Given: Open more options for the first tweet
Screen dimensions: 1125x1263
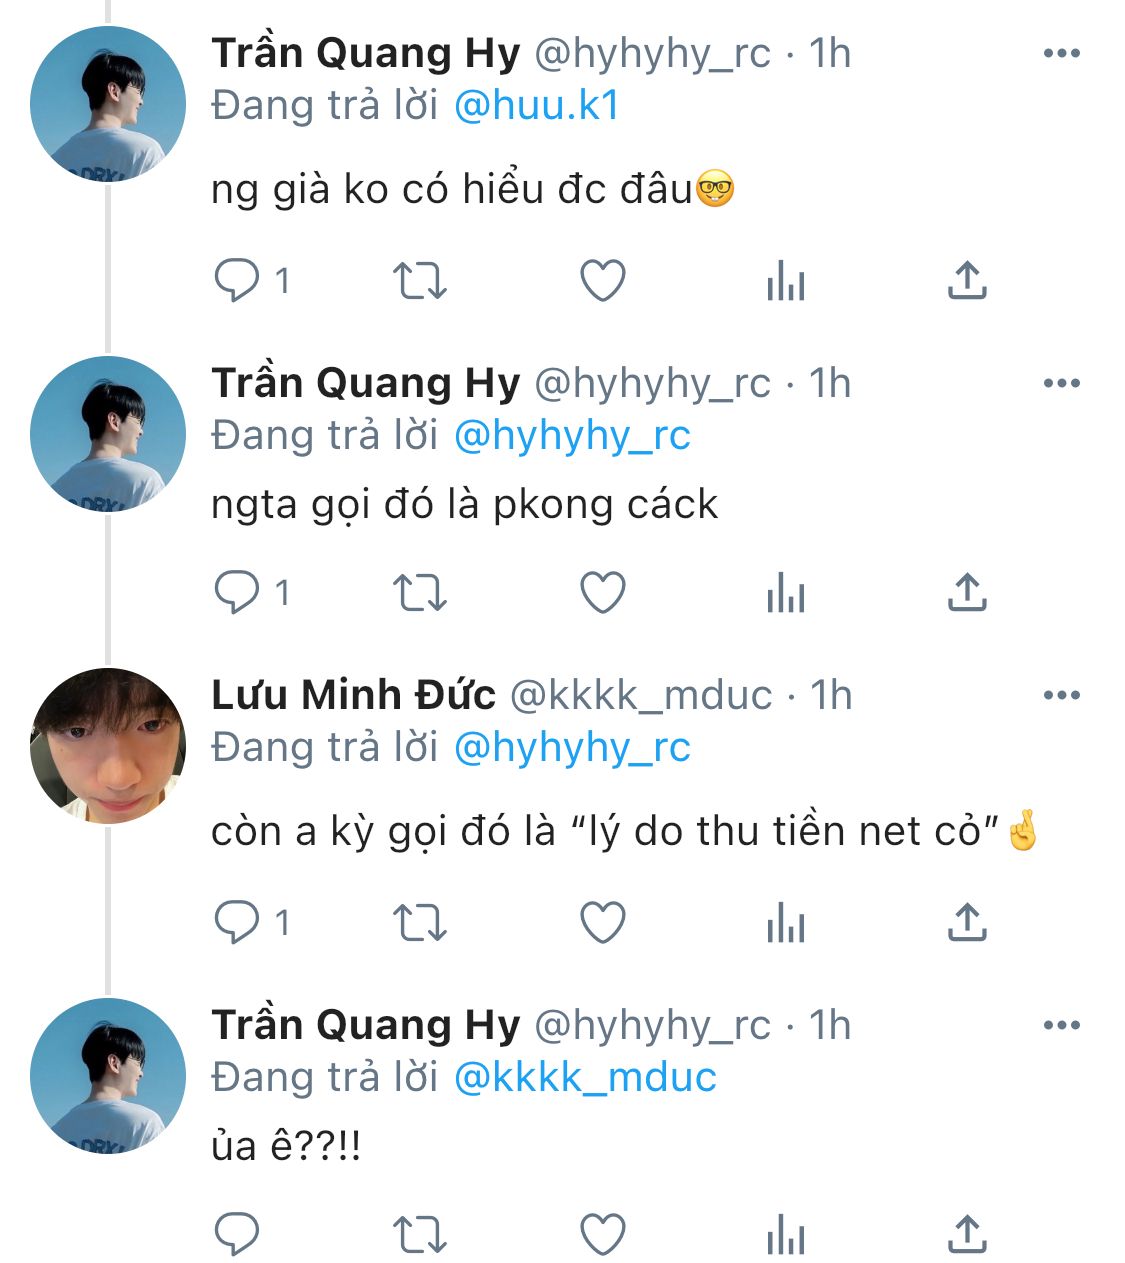Looking at the screenshot, I should pyautogui.click(x=1061, y=53).
